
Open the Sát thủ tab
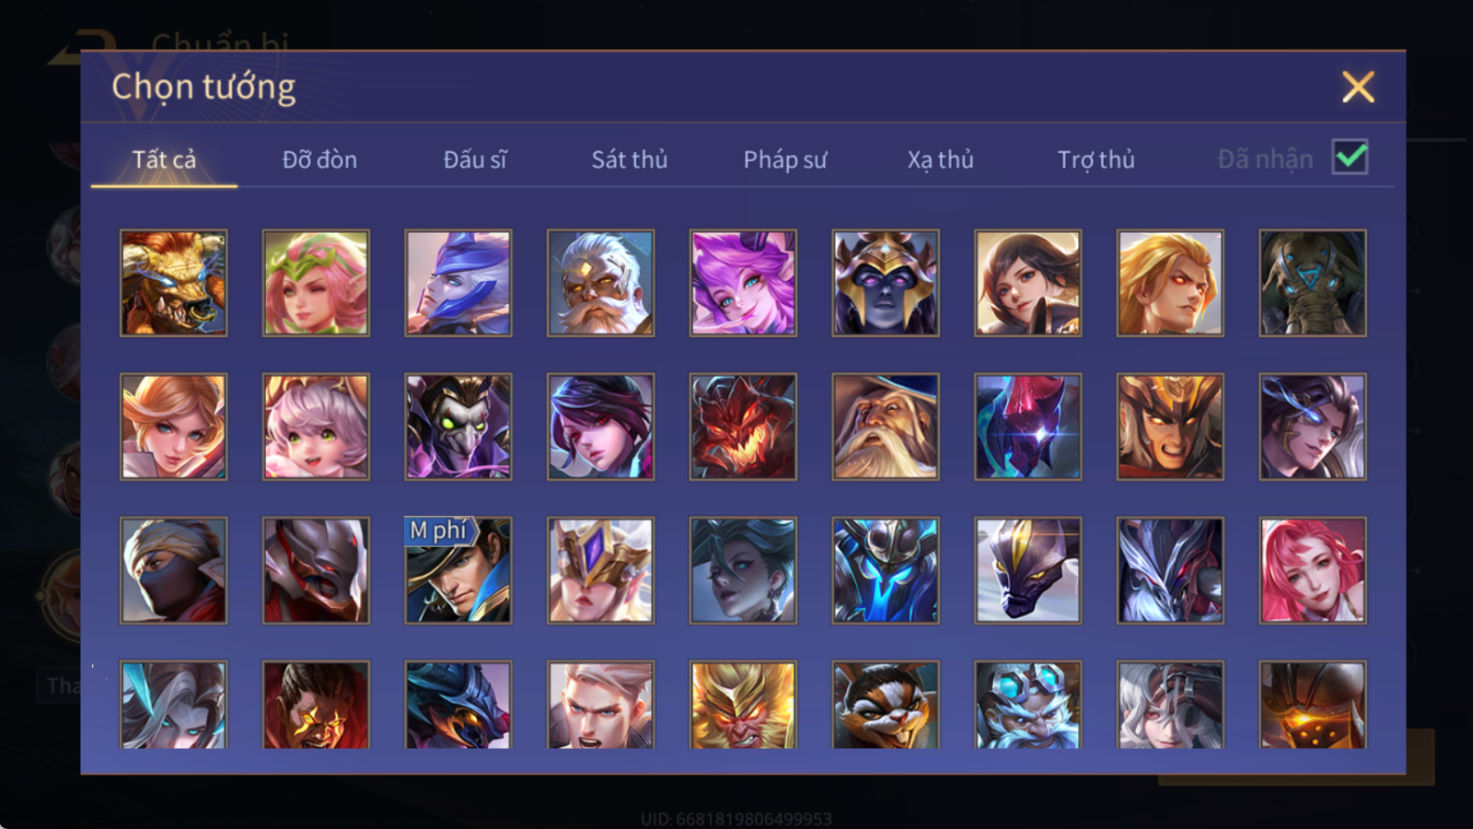tap(629, 159)
